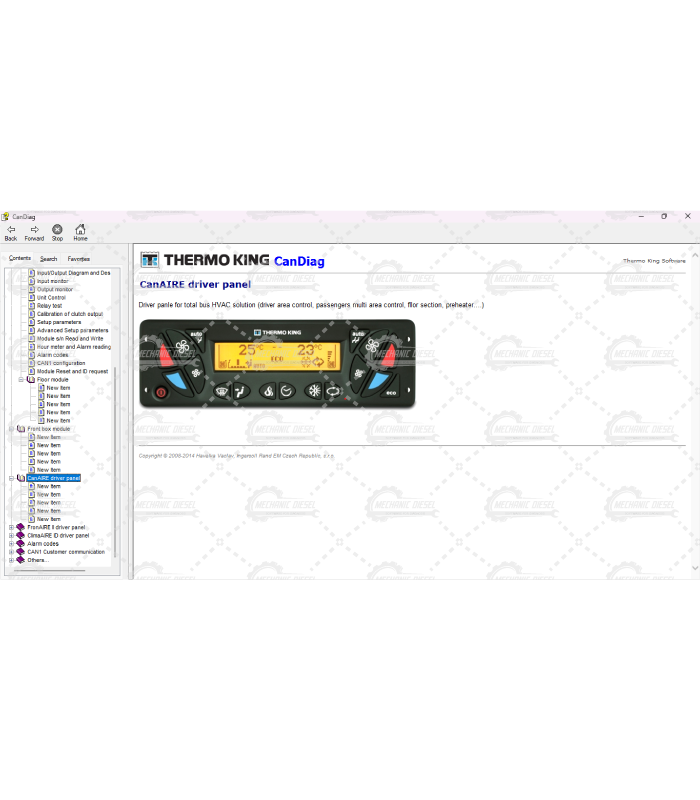Open the Favorites tab
Screen dimensions: 700x800
[78, 259]
